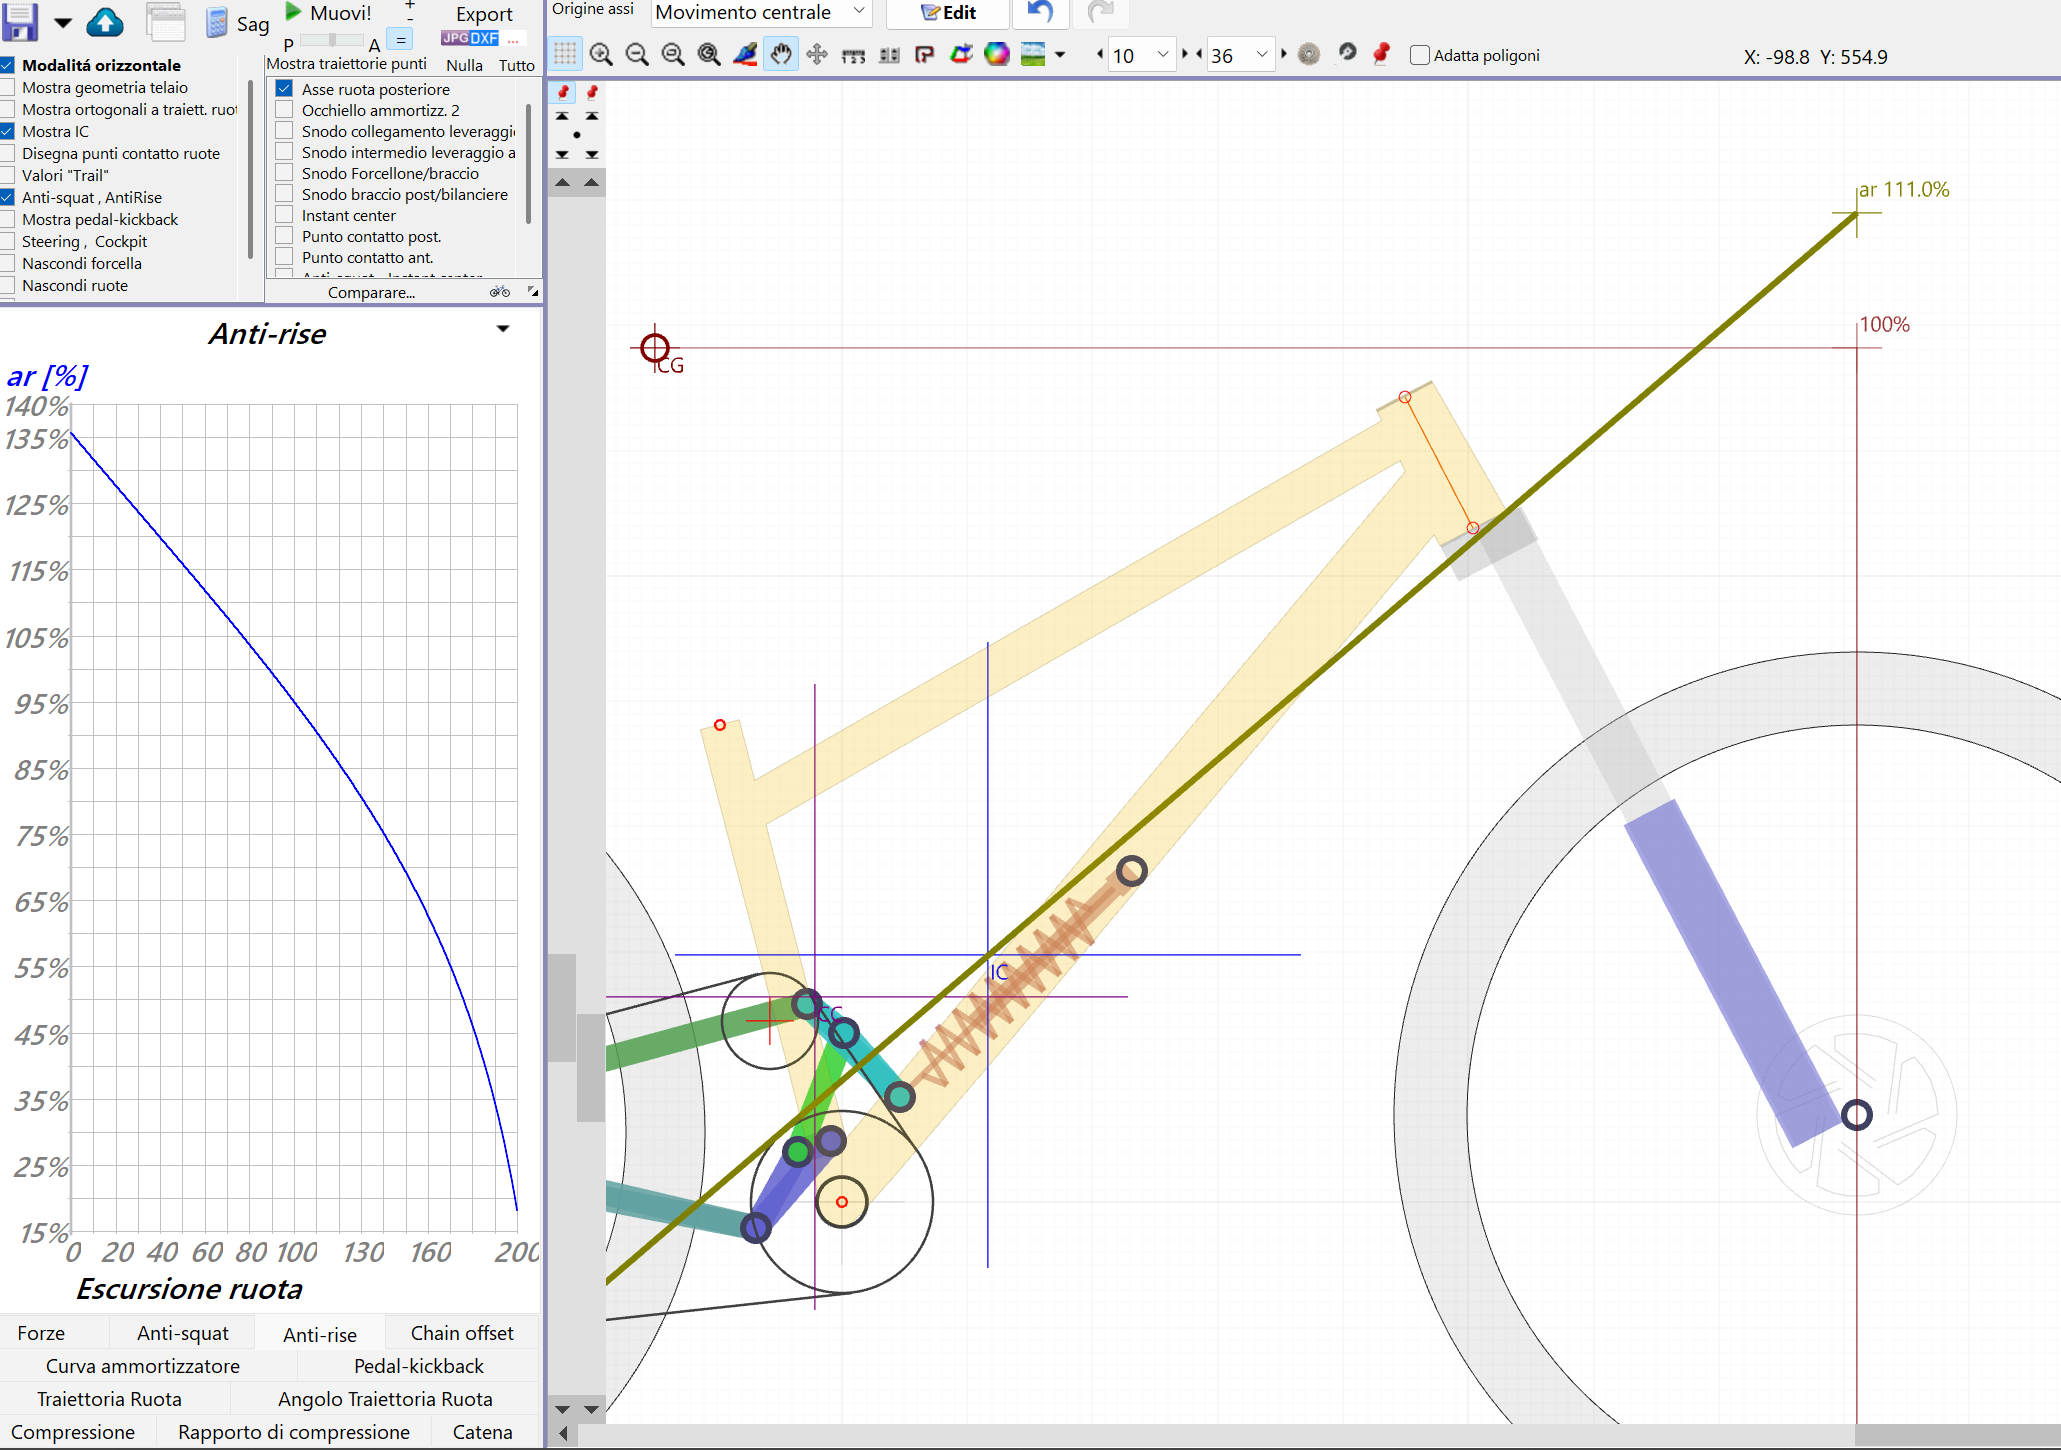Toggle the grid display icon

point(565,54)
